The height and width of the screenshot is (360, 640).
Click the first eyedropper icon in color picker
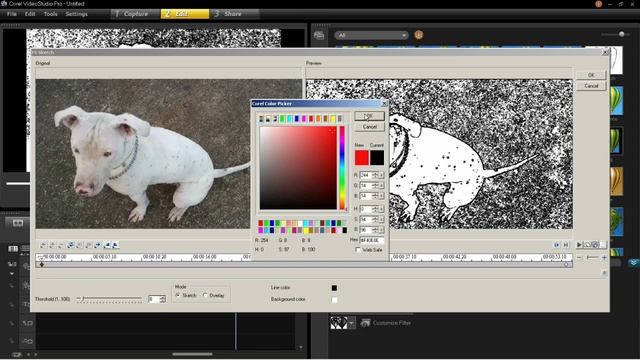tap(261, 119)
